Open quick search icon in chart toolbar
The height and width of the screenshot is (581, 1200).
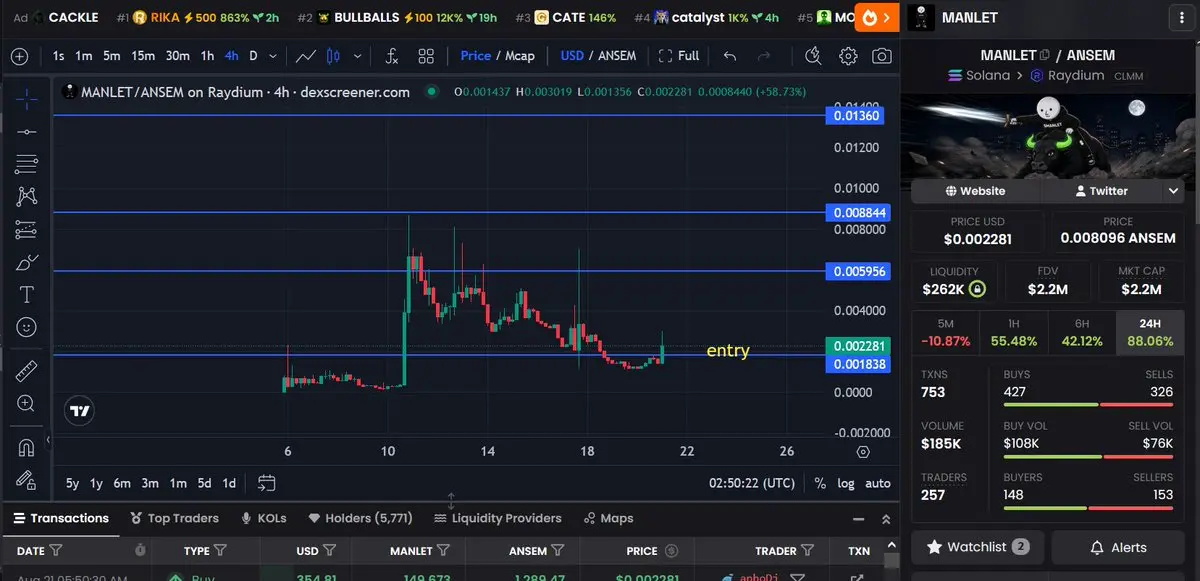point(814,56)
